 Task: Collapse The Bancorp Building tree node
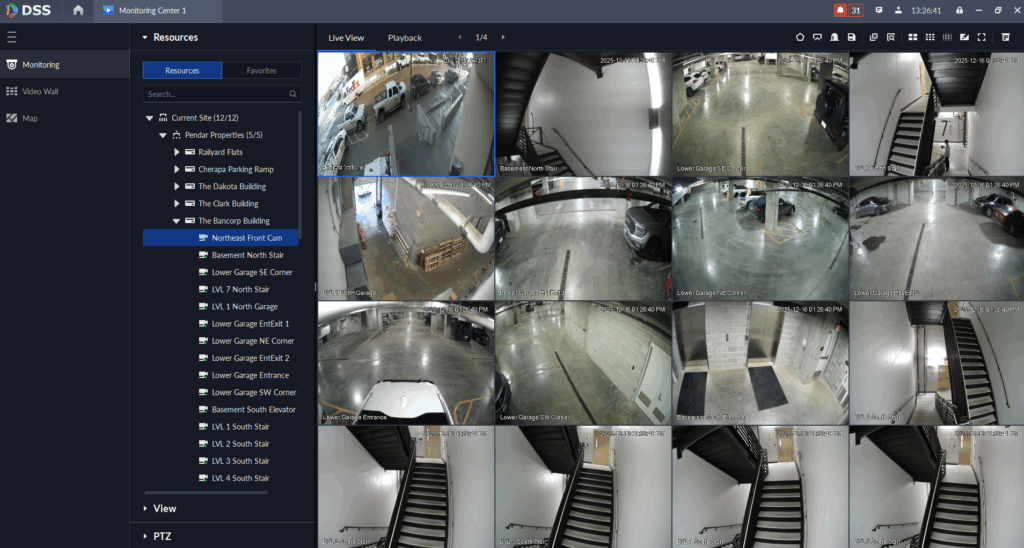tap(176, 221)
